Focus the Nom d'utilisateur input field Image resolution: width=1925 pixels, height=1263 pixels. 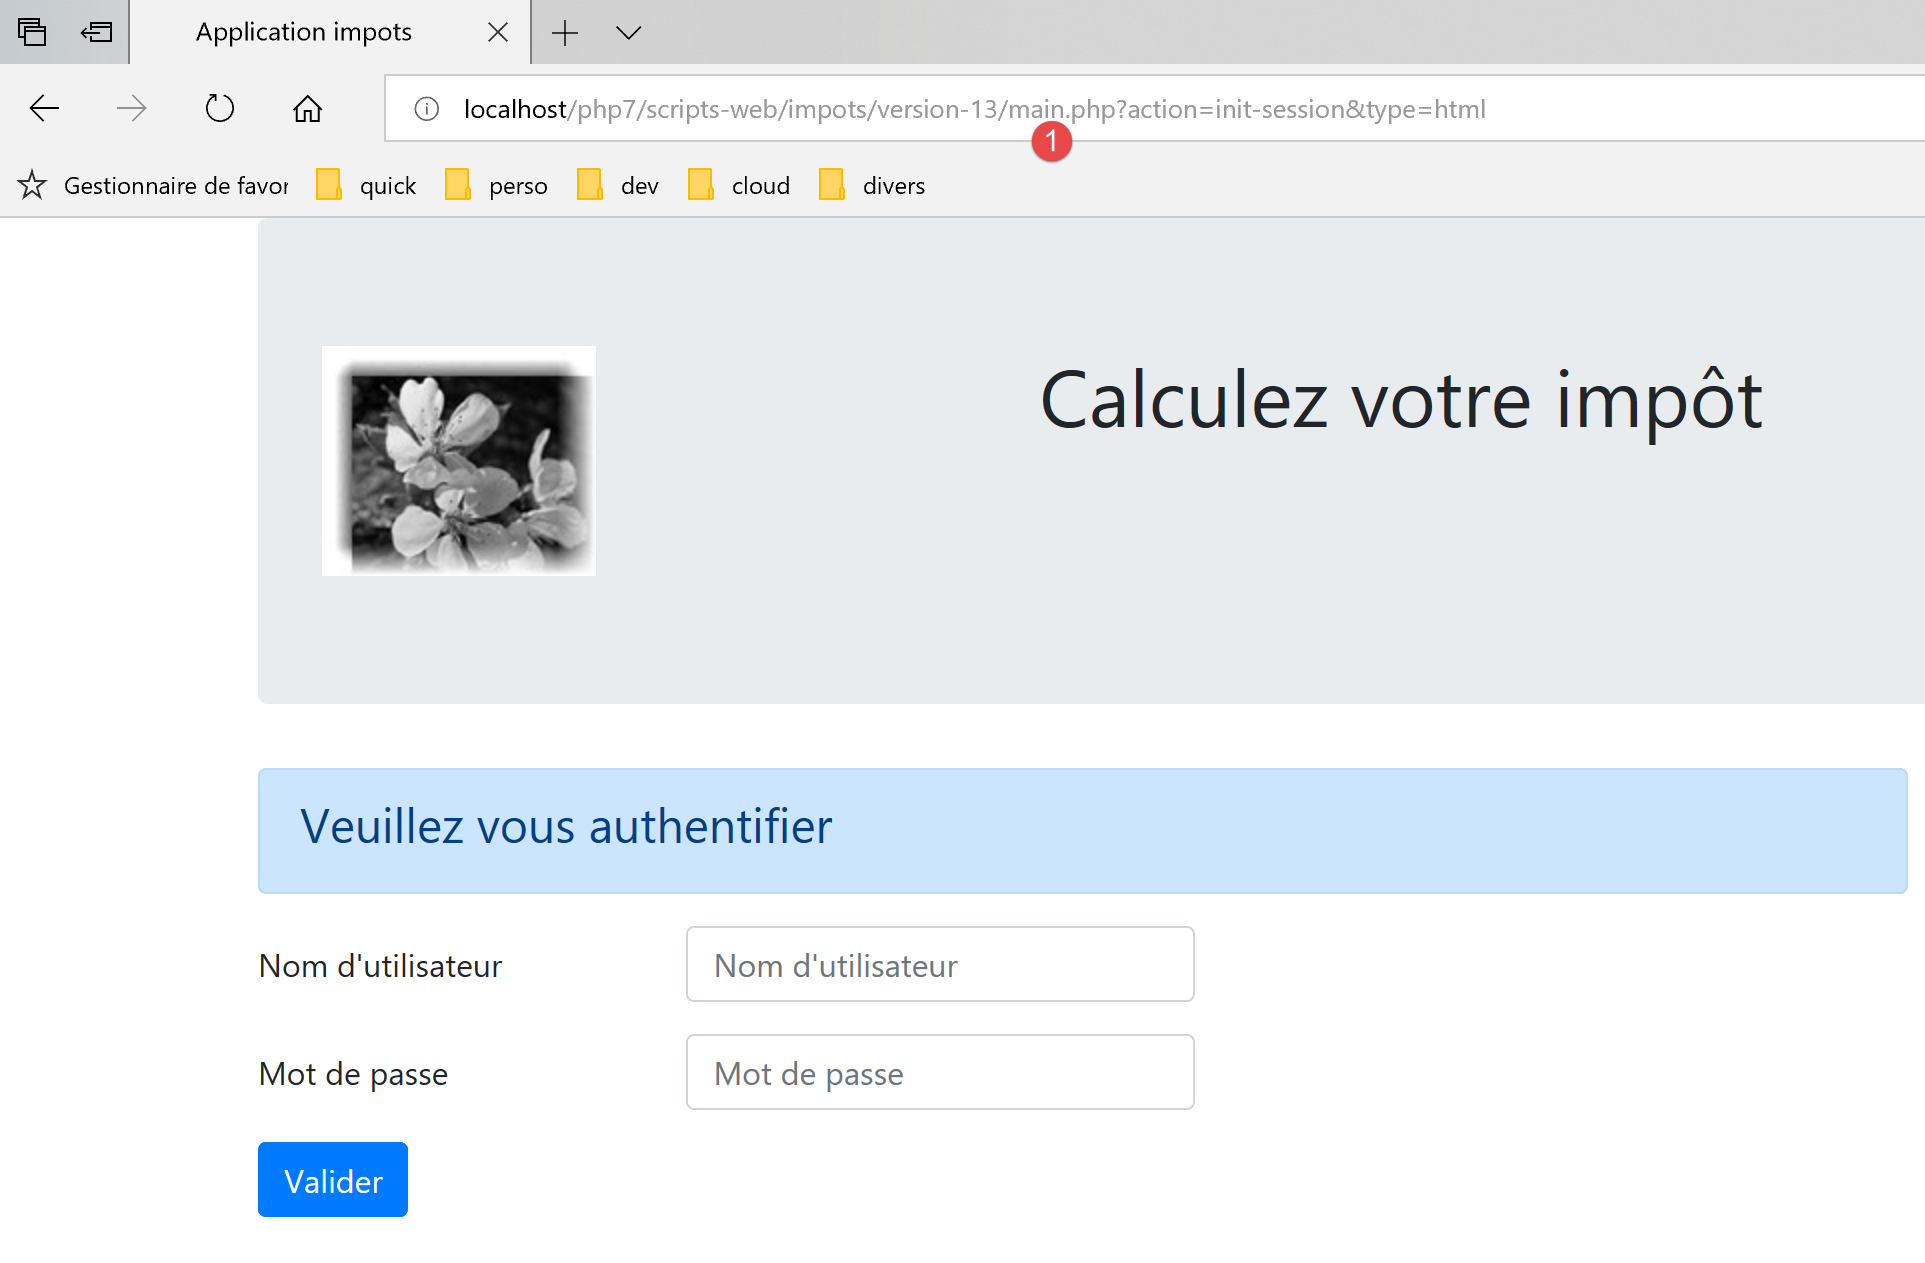(939, 964)
